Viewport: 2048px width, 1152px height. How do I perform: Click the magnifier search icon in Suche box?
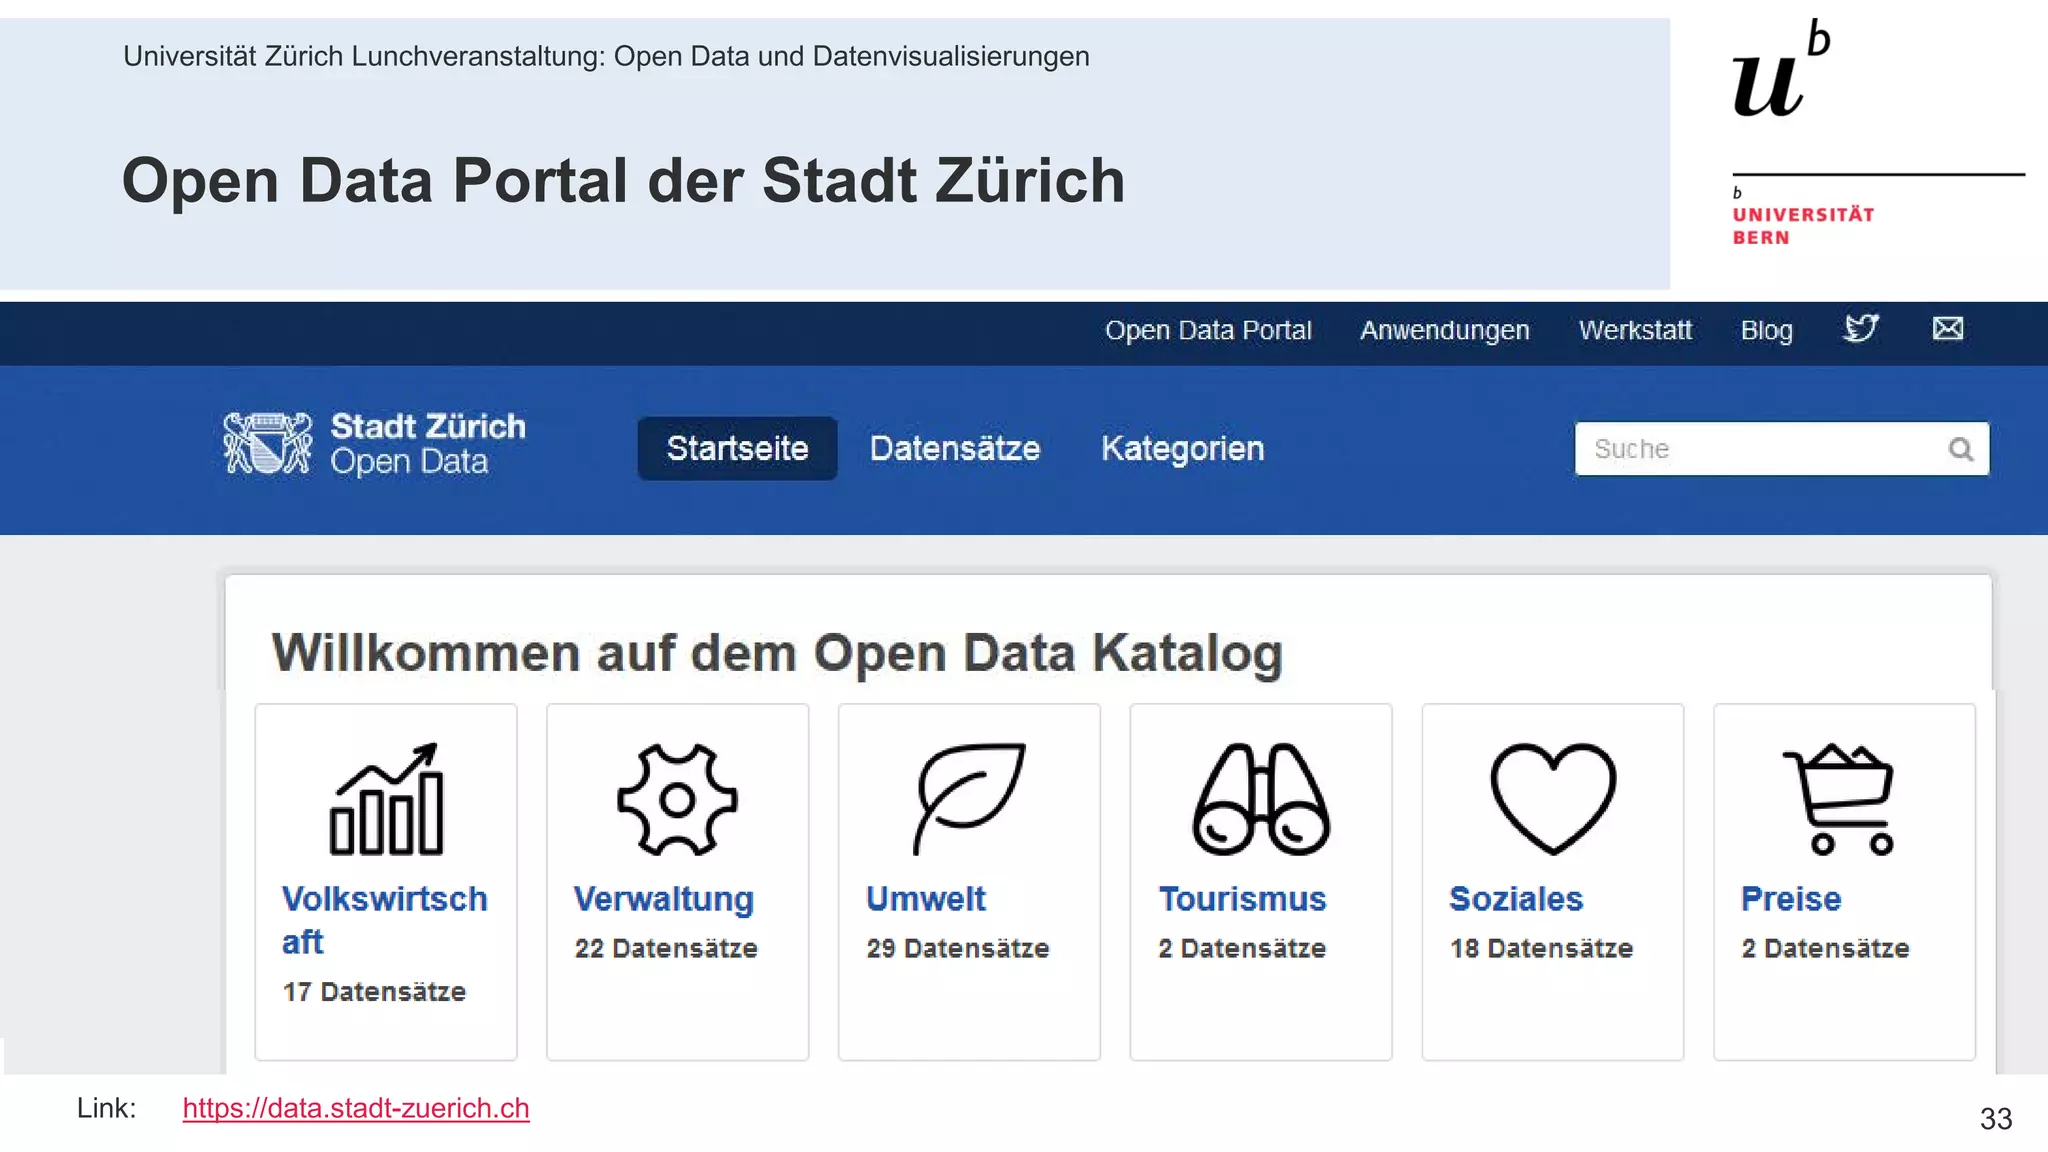point(1960,449)
